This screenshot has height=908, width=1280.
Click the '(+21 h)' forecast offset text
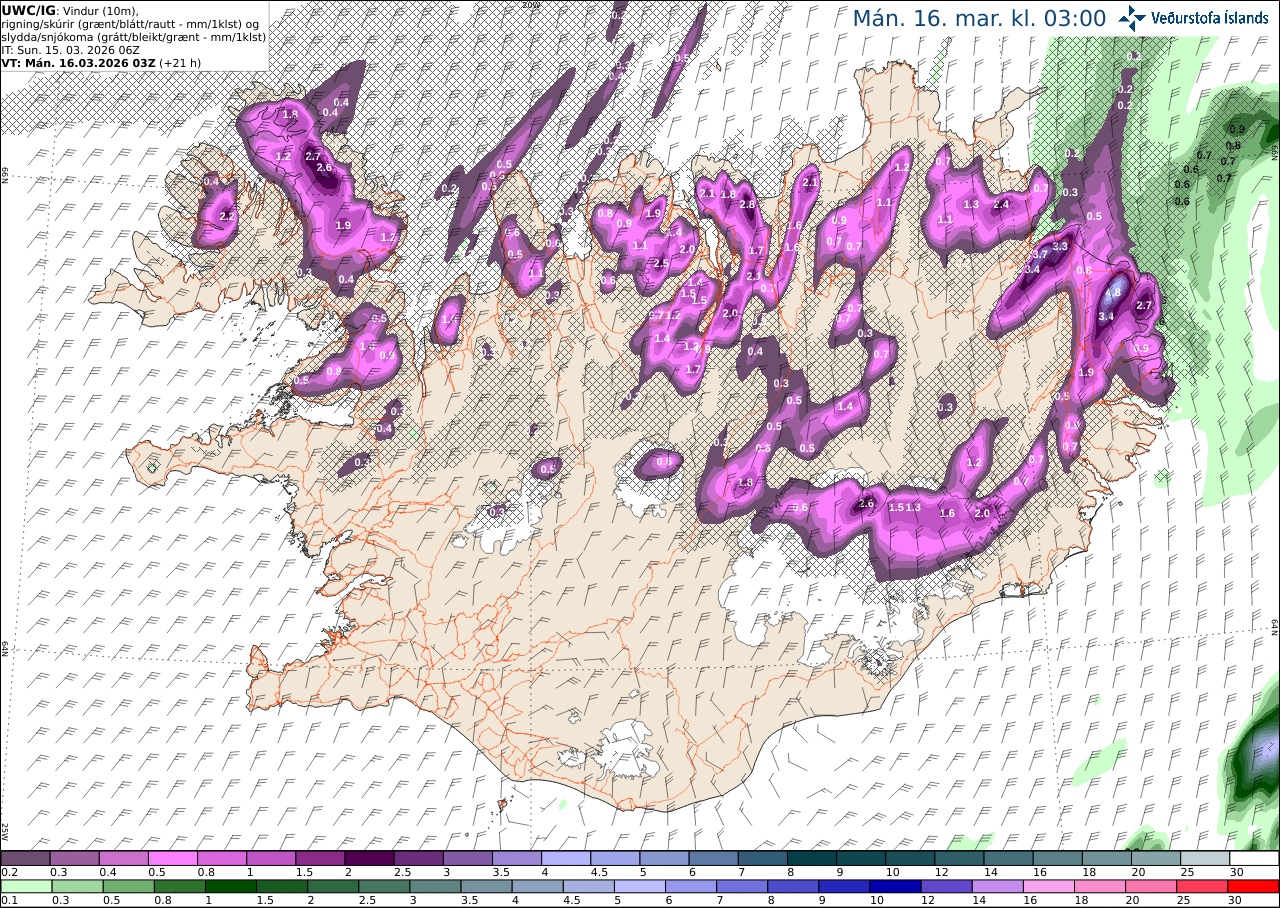(180, 62)
